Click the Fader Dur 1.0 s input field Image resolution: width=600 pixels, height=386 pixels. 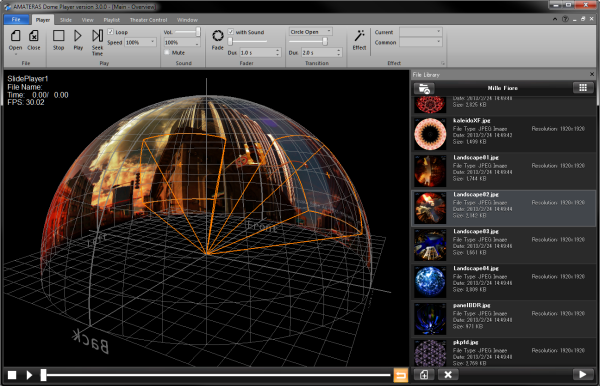pos(257,52)
